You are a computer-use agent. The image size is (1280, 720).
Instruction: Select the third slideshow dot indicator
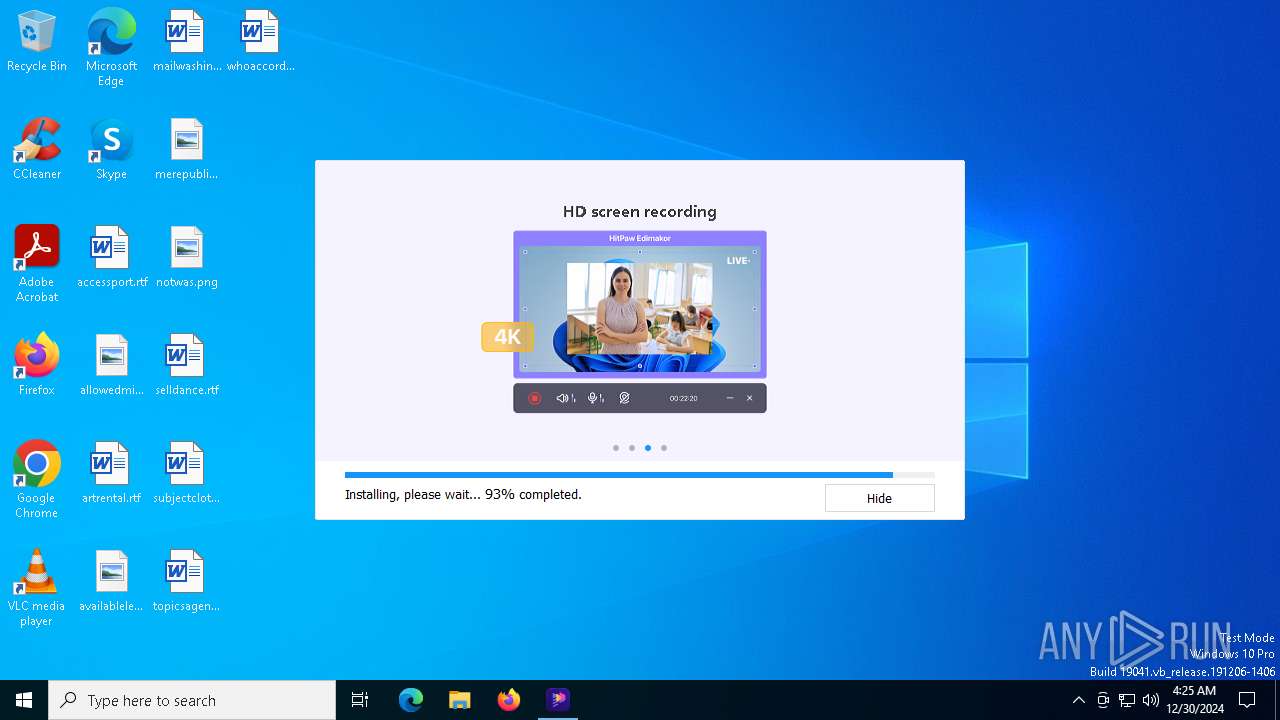(x=648, y=448)
